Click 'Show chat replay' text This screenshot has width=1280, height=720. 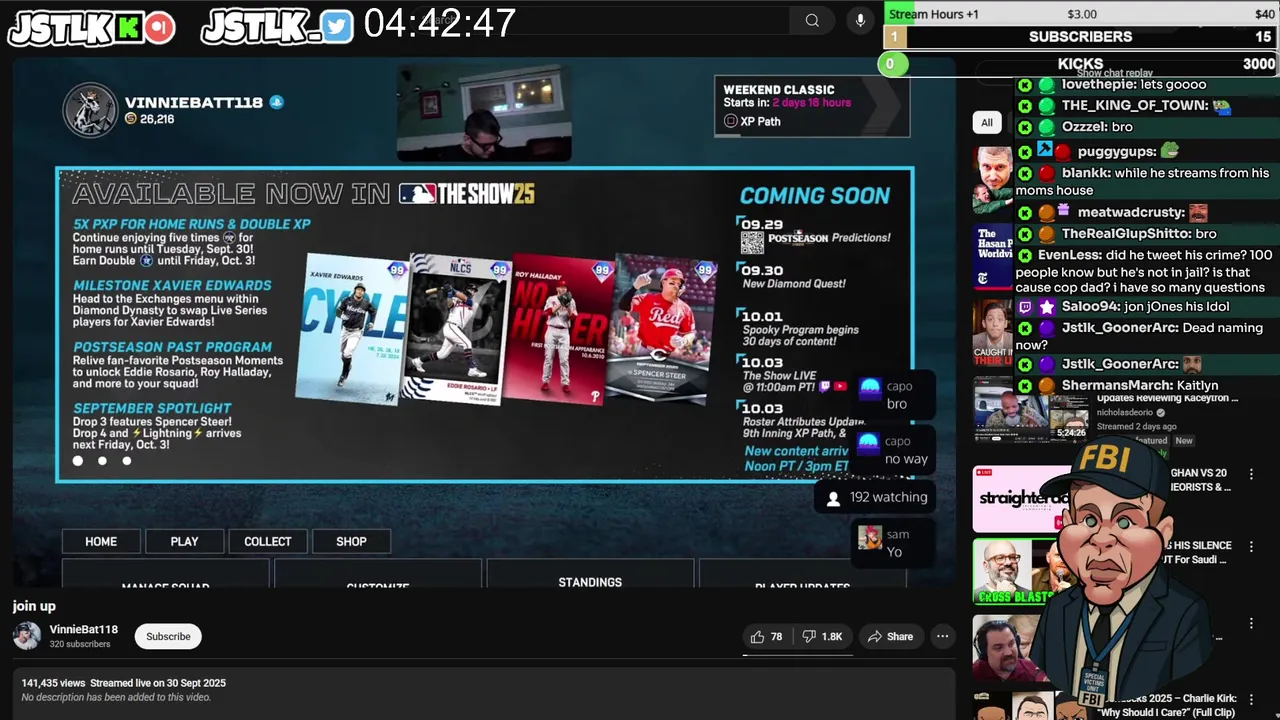1115,73
